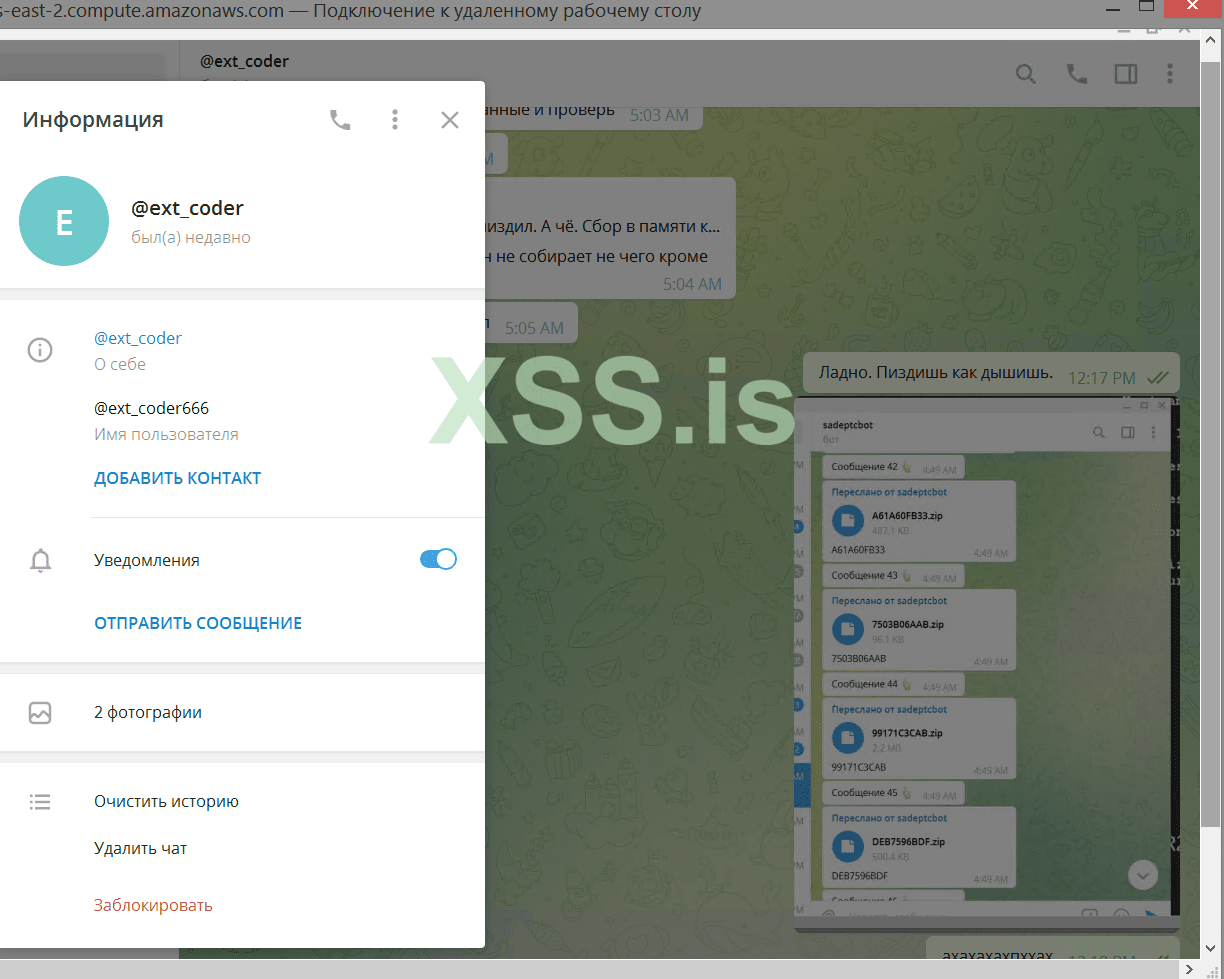Click the message bubble timestamped 5:05 AM
The width and height of the screenshot is (1224, 979).
[531, 323]
